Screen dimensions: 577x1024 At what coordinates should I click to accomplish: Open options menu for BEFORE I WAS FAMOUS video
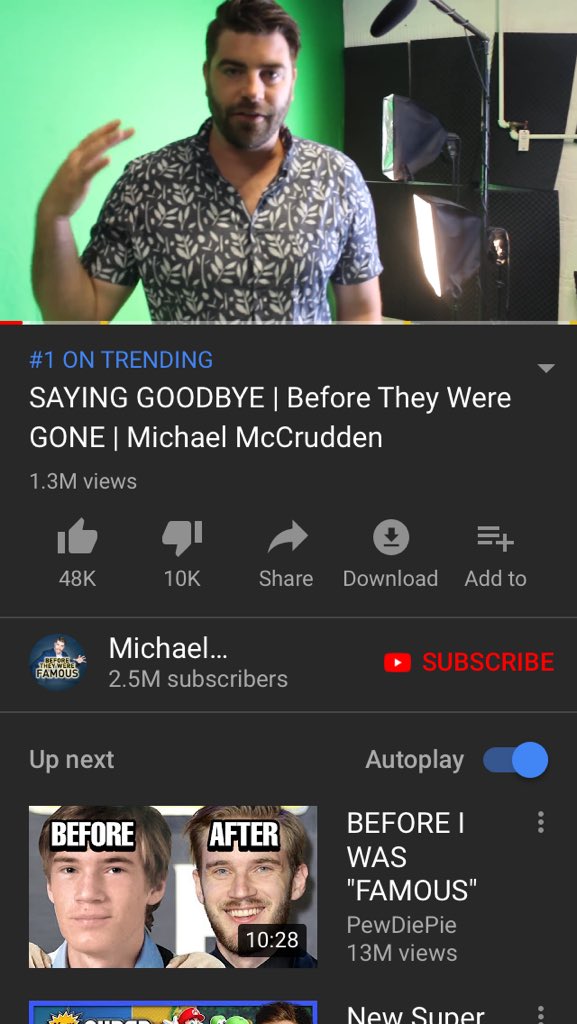pyautogui.click(x=540, y=822)
